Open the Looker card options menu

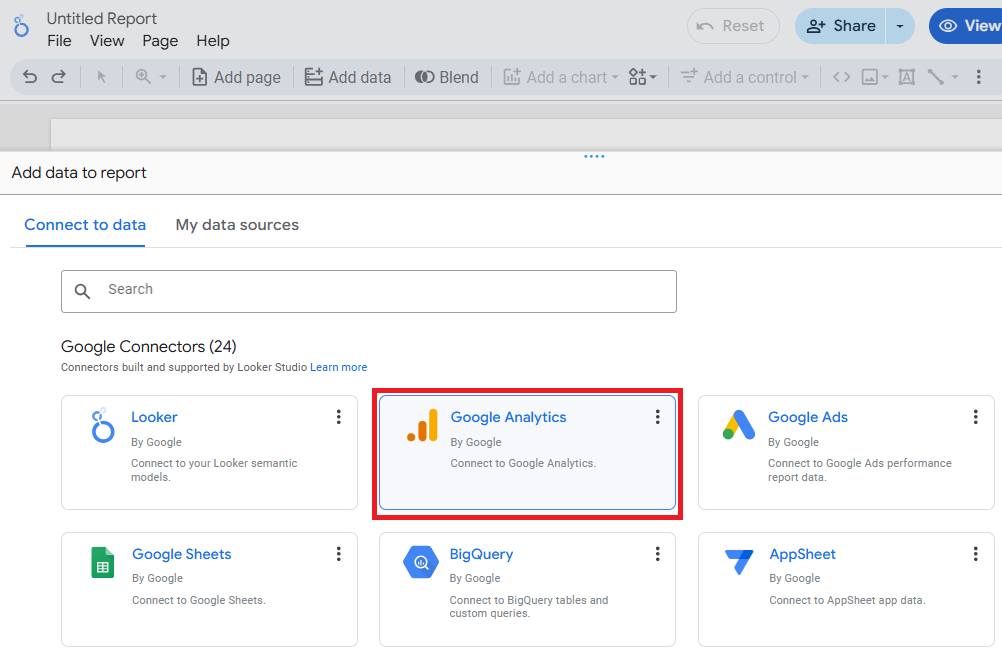coord(339,417)
